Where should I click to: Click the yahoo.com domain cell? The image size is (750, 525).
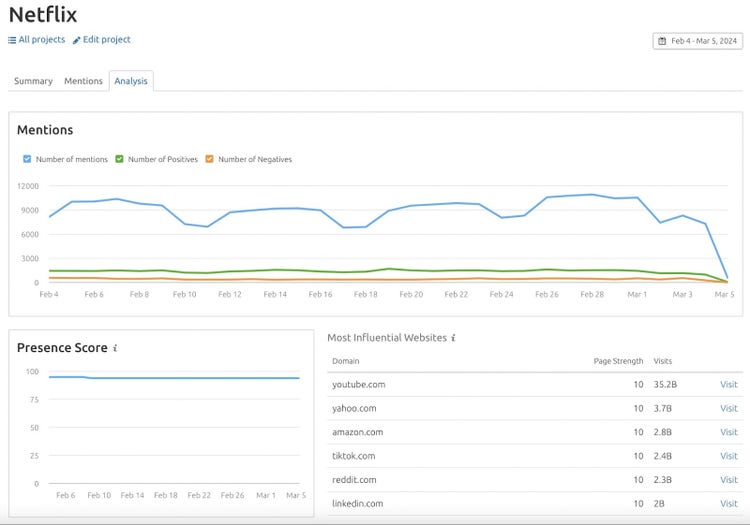click(354, 408)
